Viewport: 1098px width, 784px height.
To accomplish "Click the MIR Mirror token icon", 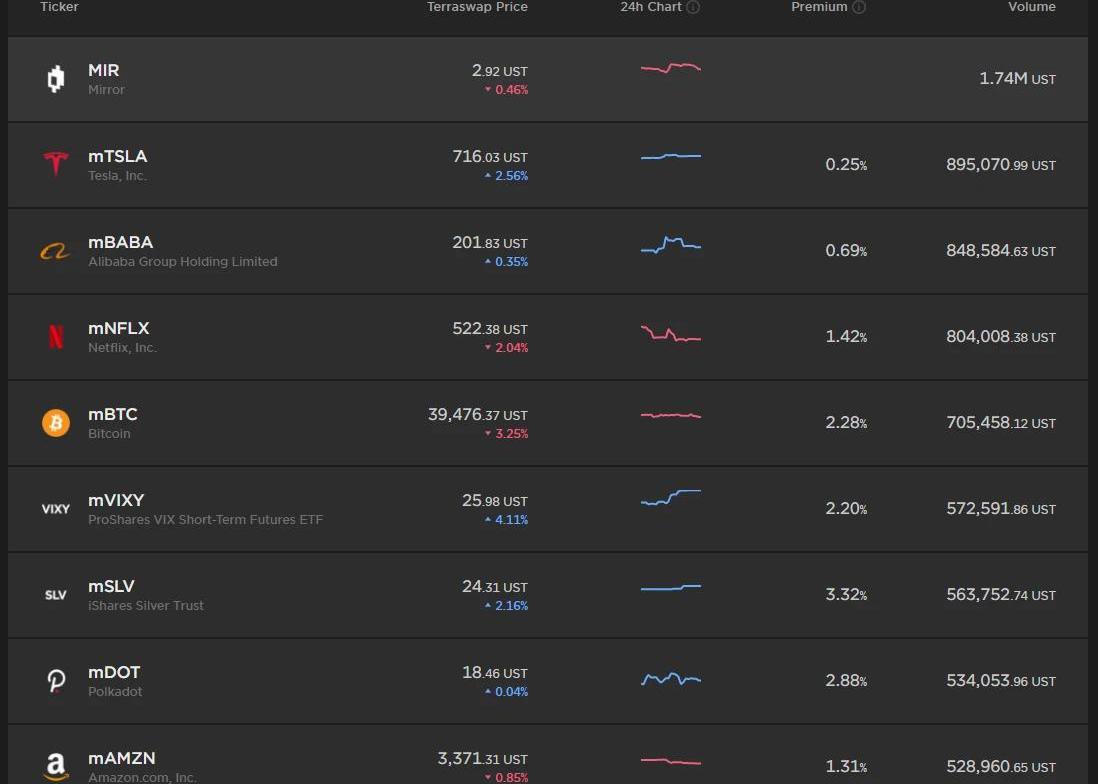I will (x=56, y=79).
